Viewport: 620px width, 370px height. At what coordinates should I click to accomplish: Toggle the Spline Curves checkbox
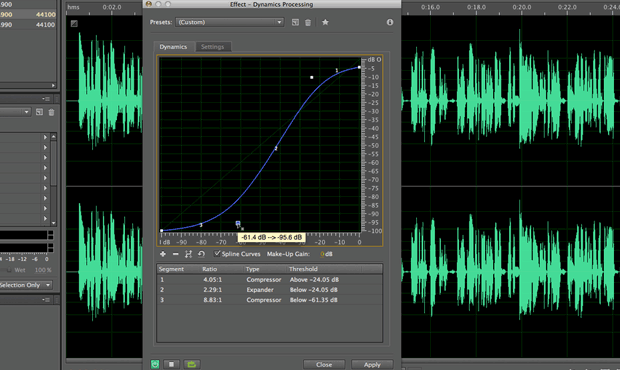217,253
